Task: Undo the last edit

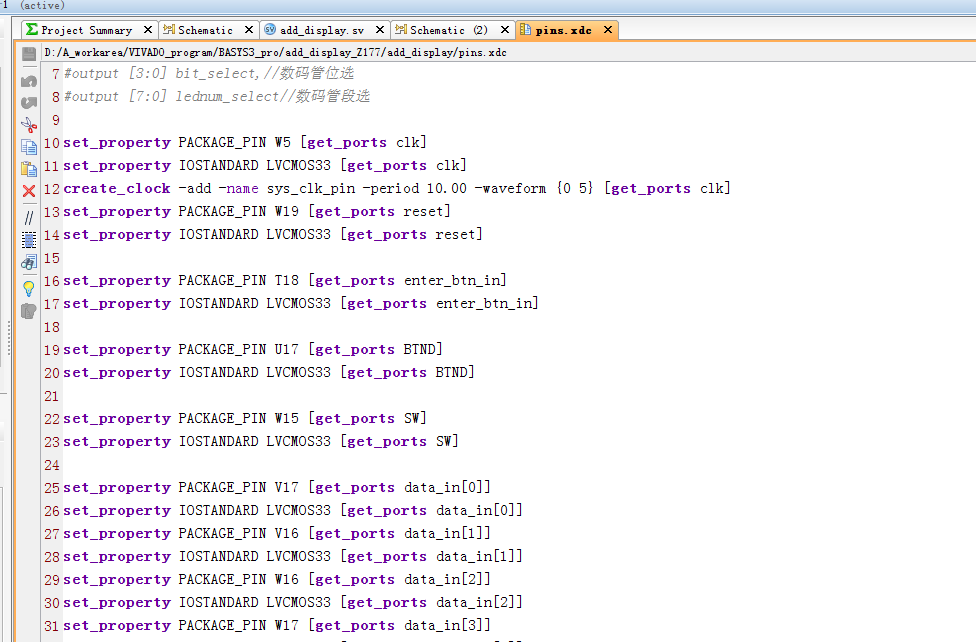Action: pos(29,80)
